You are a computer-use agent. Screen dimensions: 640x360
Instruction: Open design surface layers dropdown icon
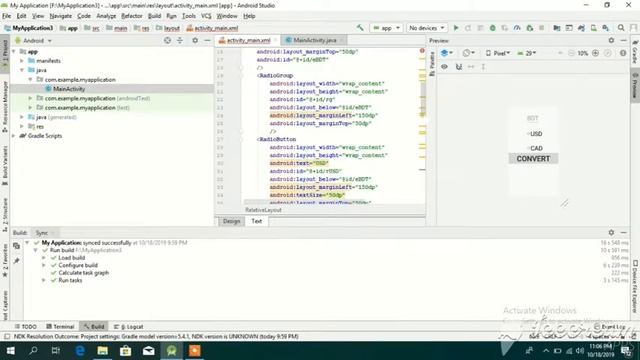click(x=447, y=53)
